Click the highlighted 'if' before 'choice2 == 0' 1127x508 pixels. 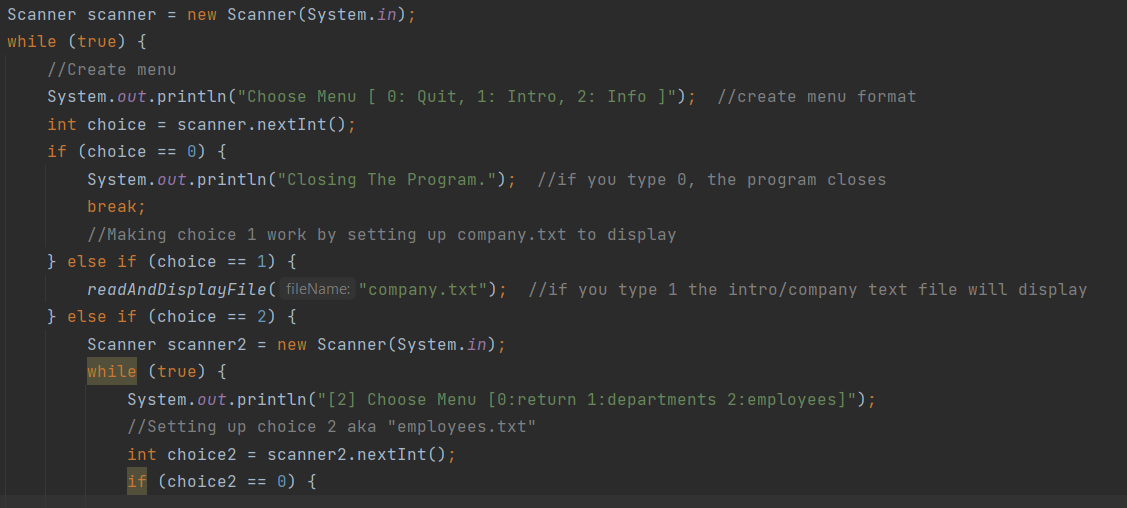(x=137, y=481)
